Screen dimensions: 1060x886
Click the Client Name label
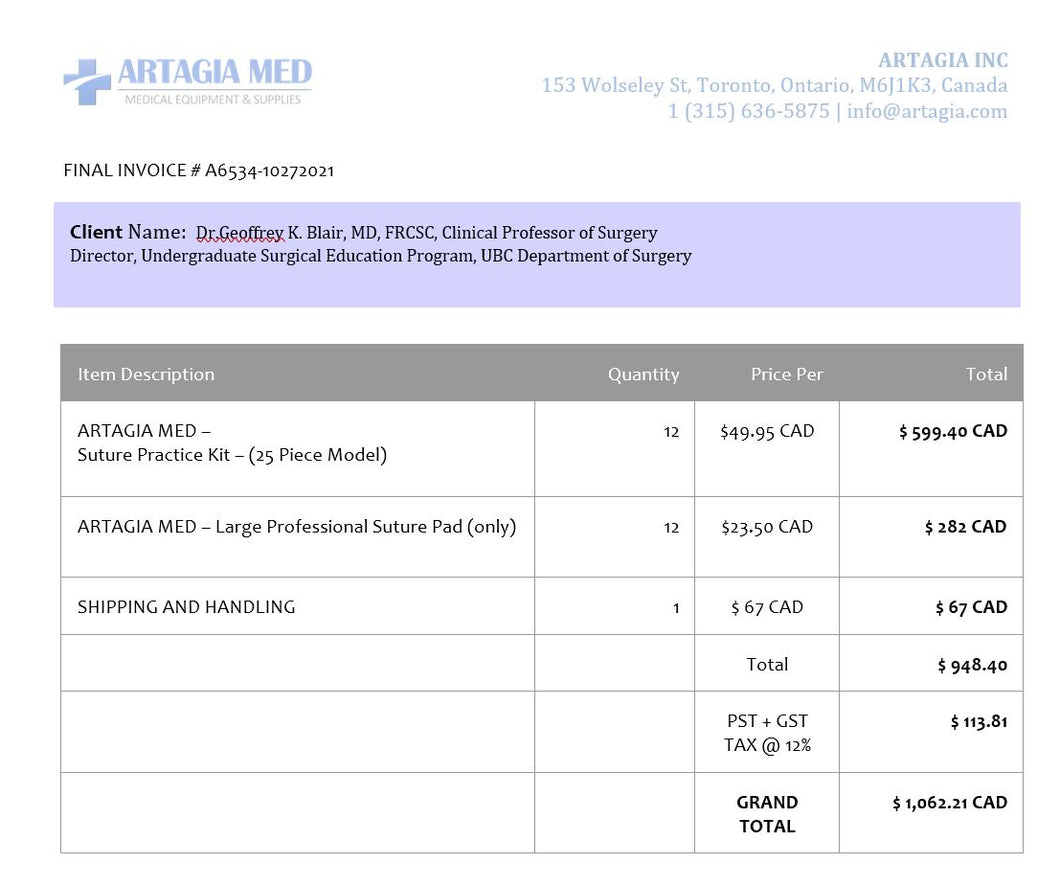[128, 232]
